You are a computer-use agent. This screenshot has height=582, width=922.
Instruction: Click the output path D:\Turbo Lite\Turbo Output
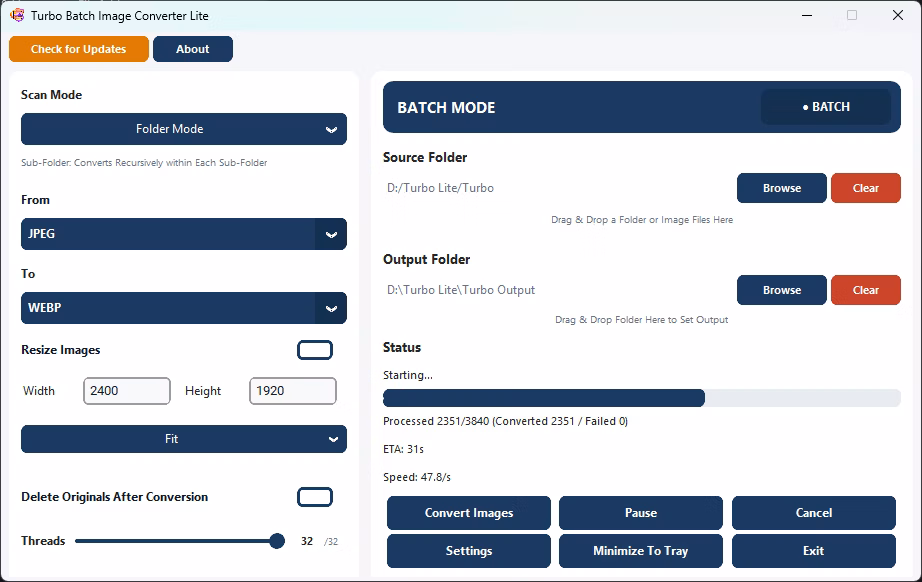pyautogui.click(x=461, y=290)
